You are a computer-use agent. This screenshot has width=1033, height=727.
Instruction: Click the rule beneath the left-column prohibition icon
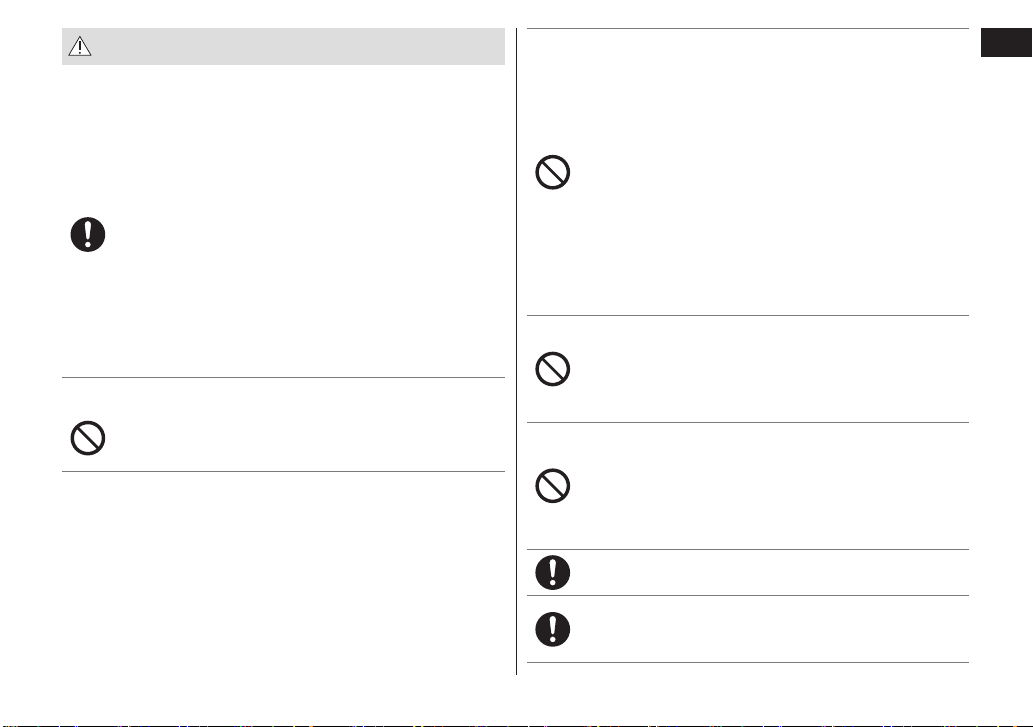[283, 471]
